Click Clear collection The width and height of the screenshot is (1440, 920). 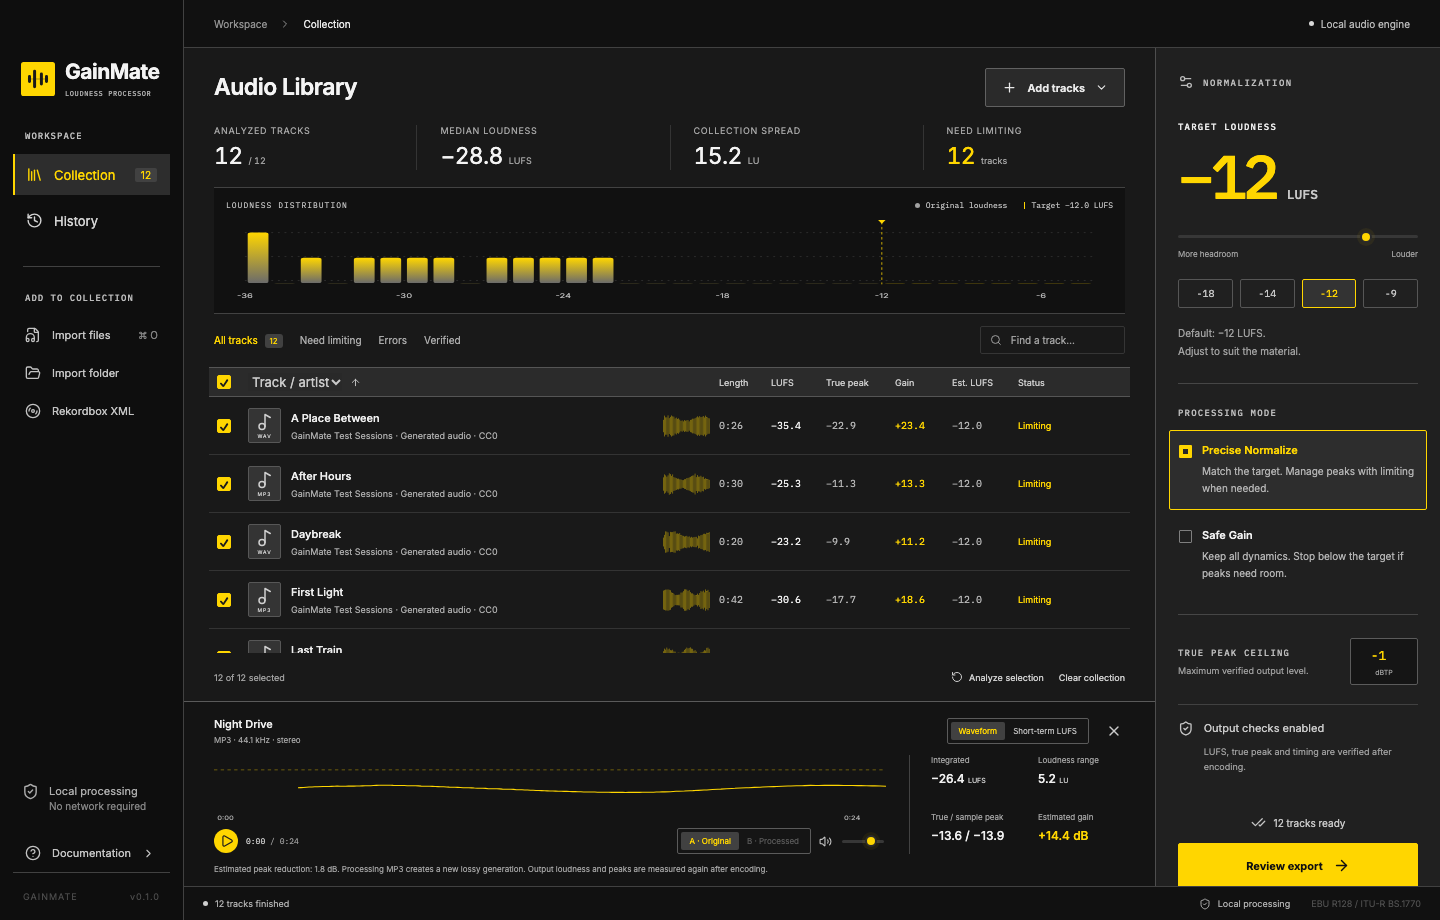point(1092,678)
